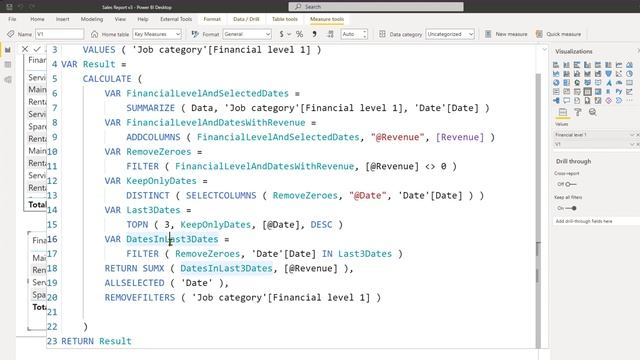The height and width of the screenshot is (360, 640).
Task: Open the Modeling ribbon tab
Action: tap(92, 19)
